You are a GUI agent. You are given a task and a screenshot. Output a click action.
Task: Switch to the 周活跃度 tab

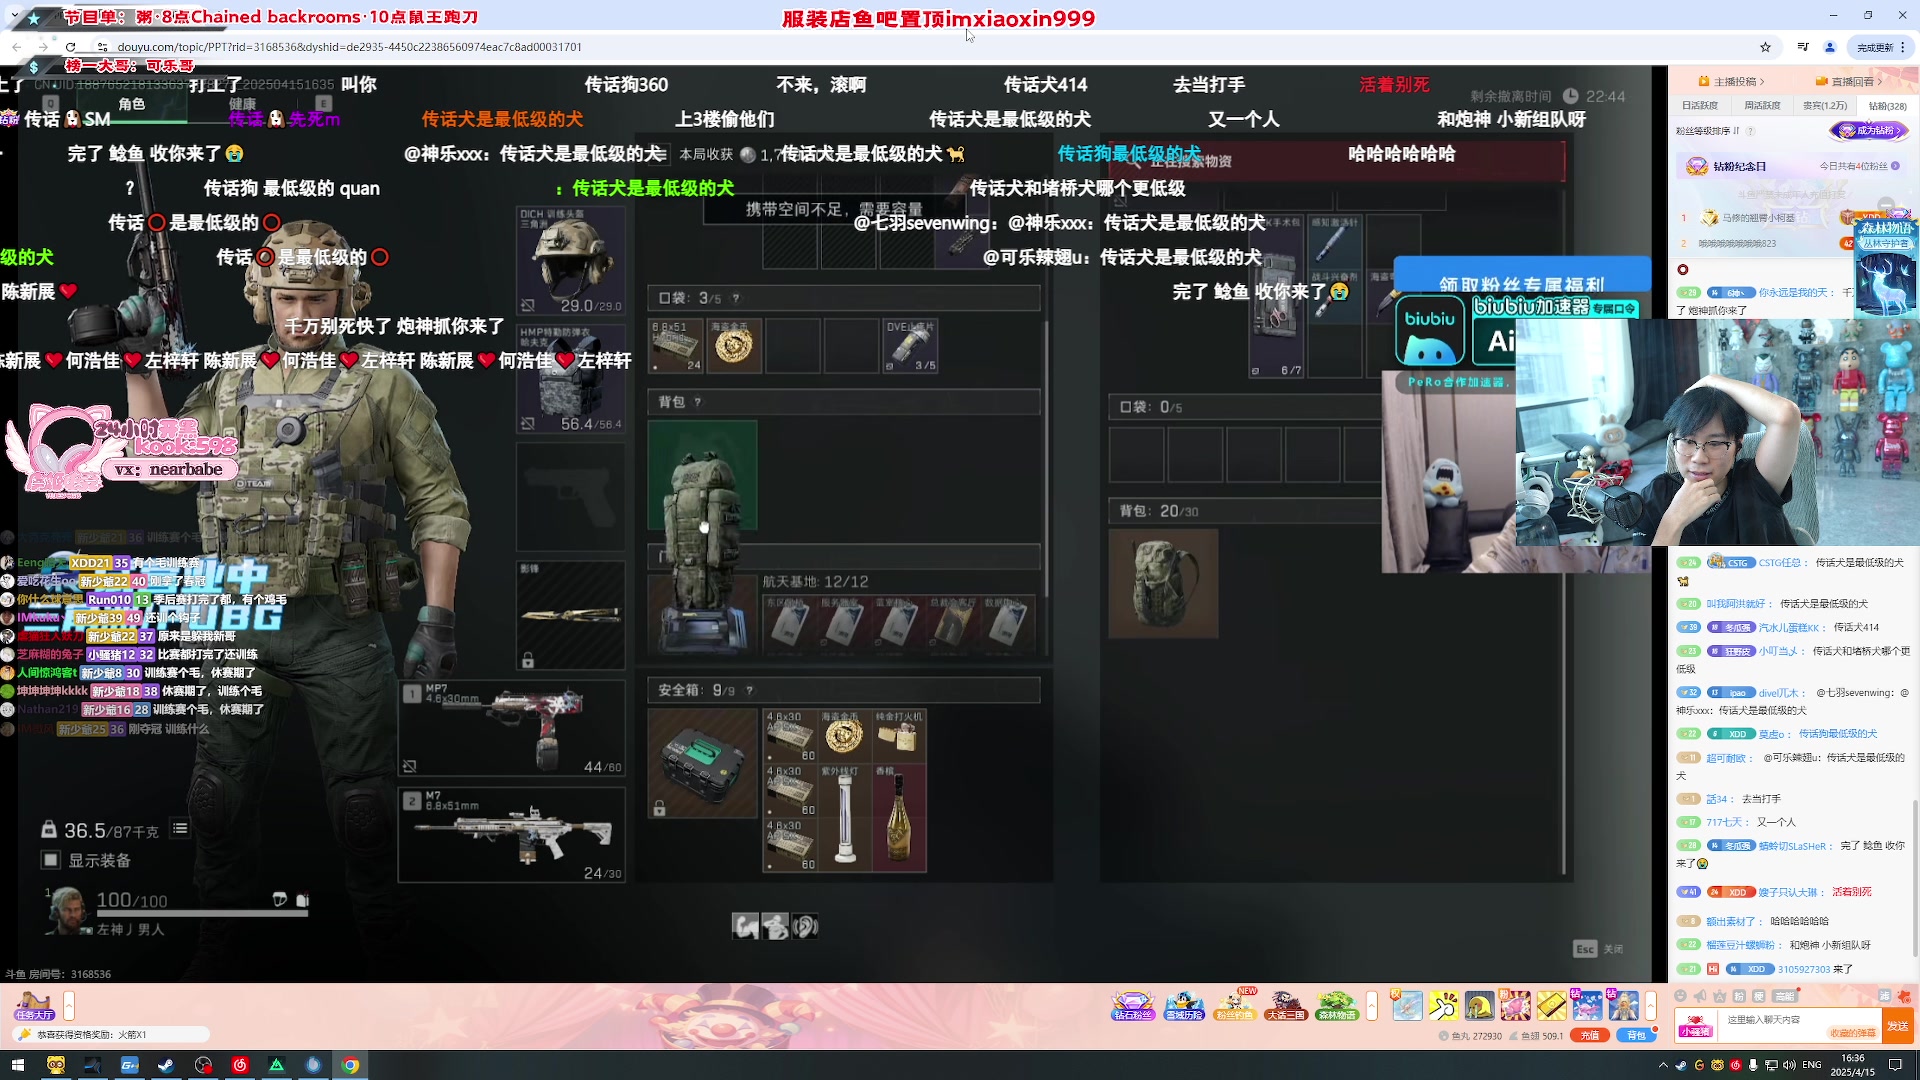click(1762, 105)
